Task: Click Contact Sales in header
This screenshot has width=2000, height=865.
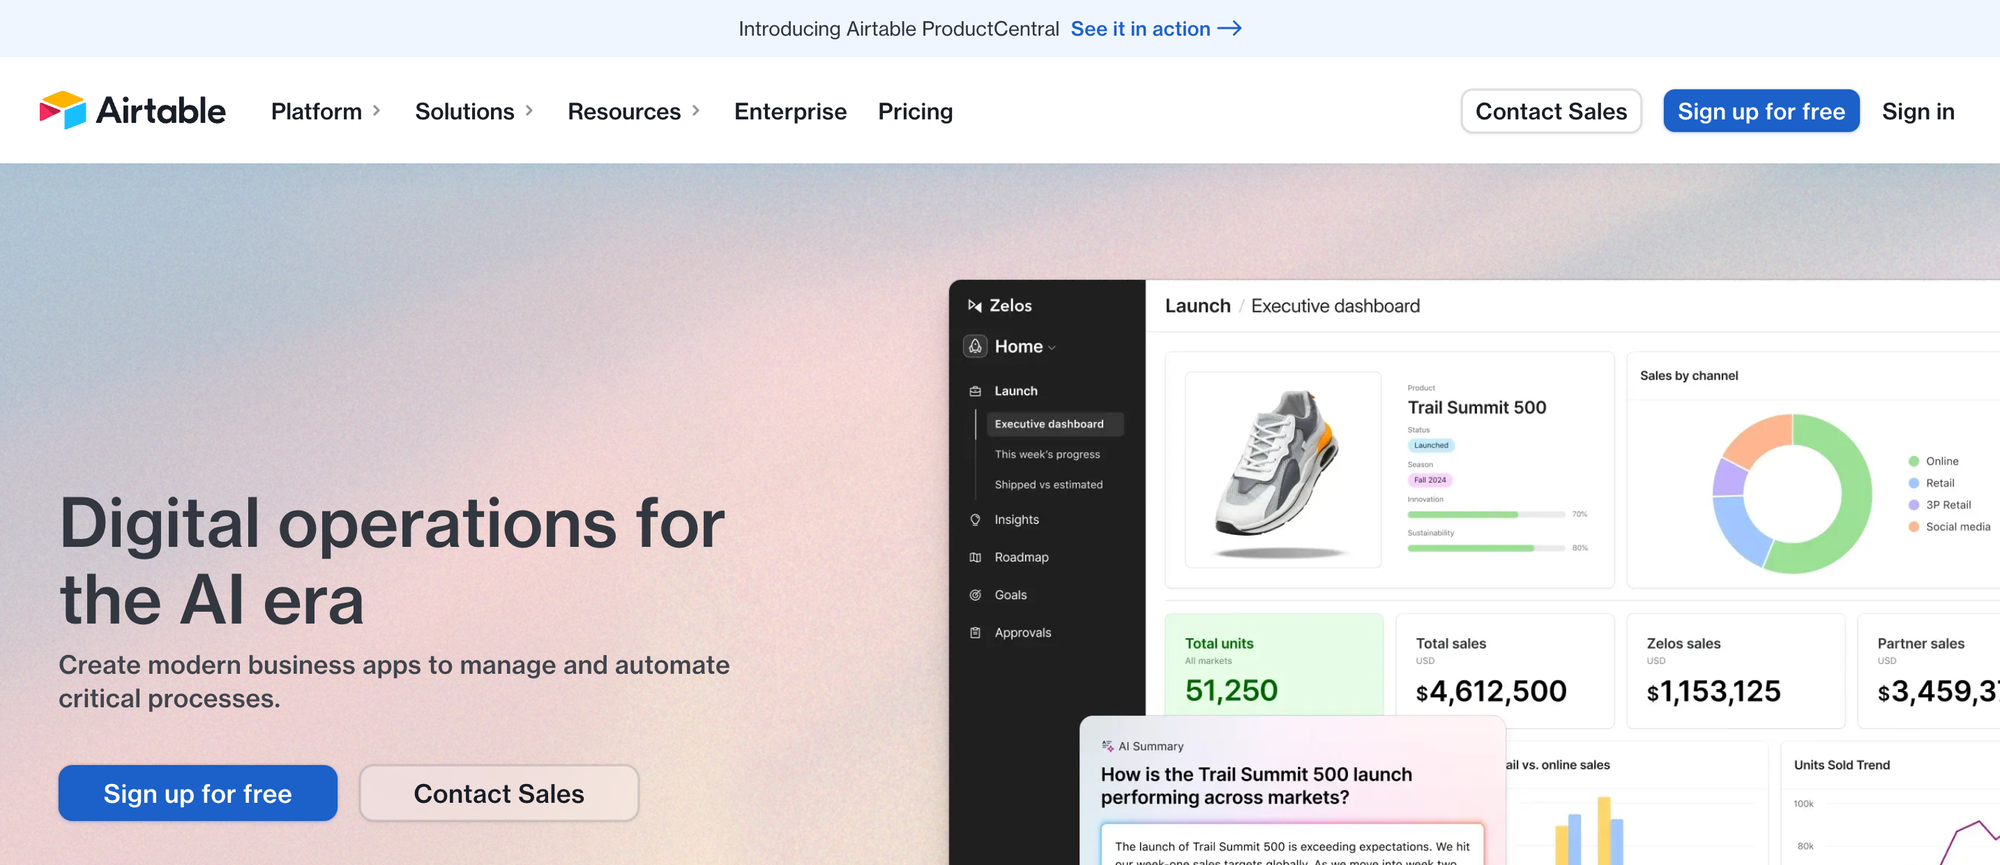Action: pyautogui.click(x=1551, y=111)
